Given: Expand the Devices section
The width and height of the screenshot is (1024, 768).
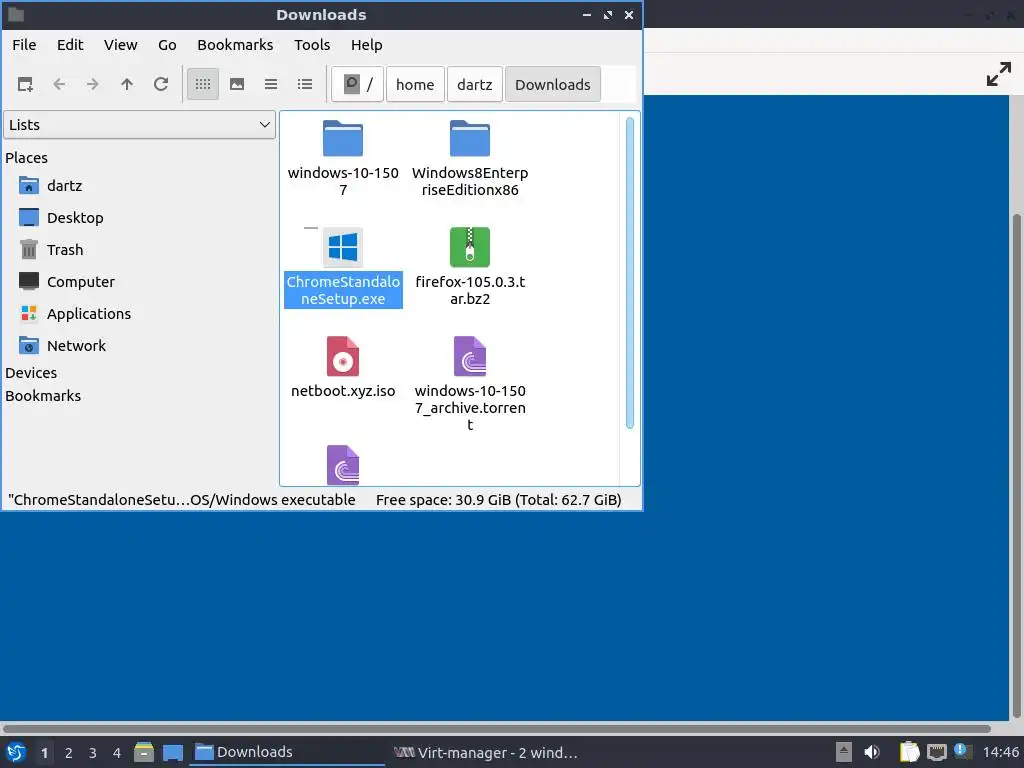Looking at the screenshot, I should pyautogui.click(x=31, y=373).
